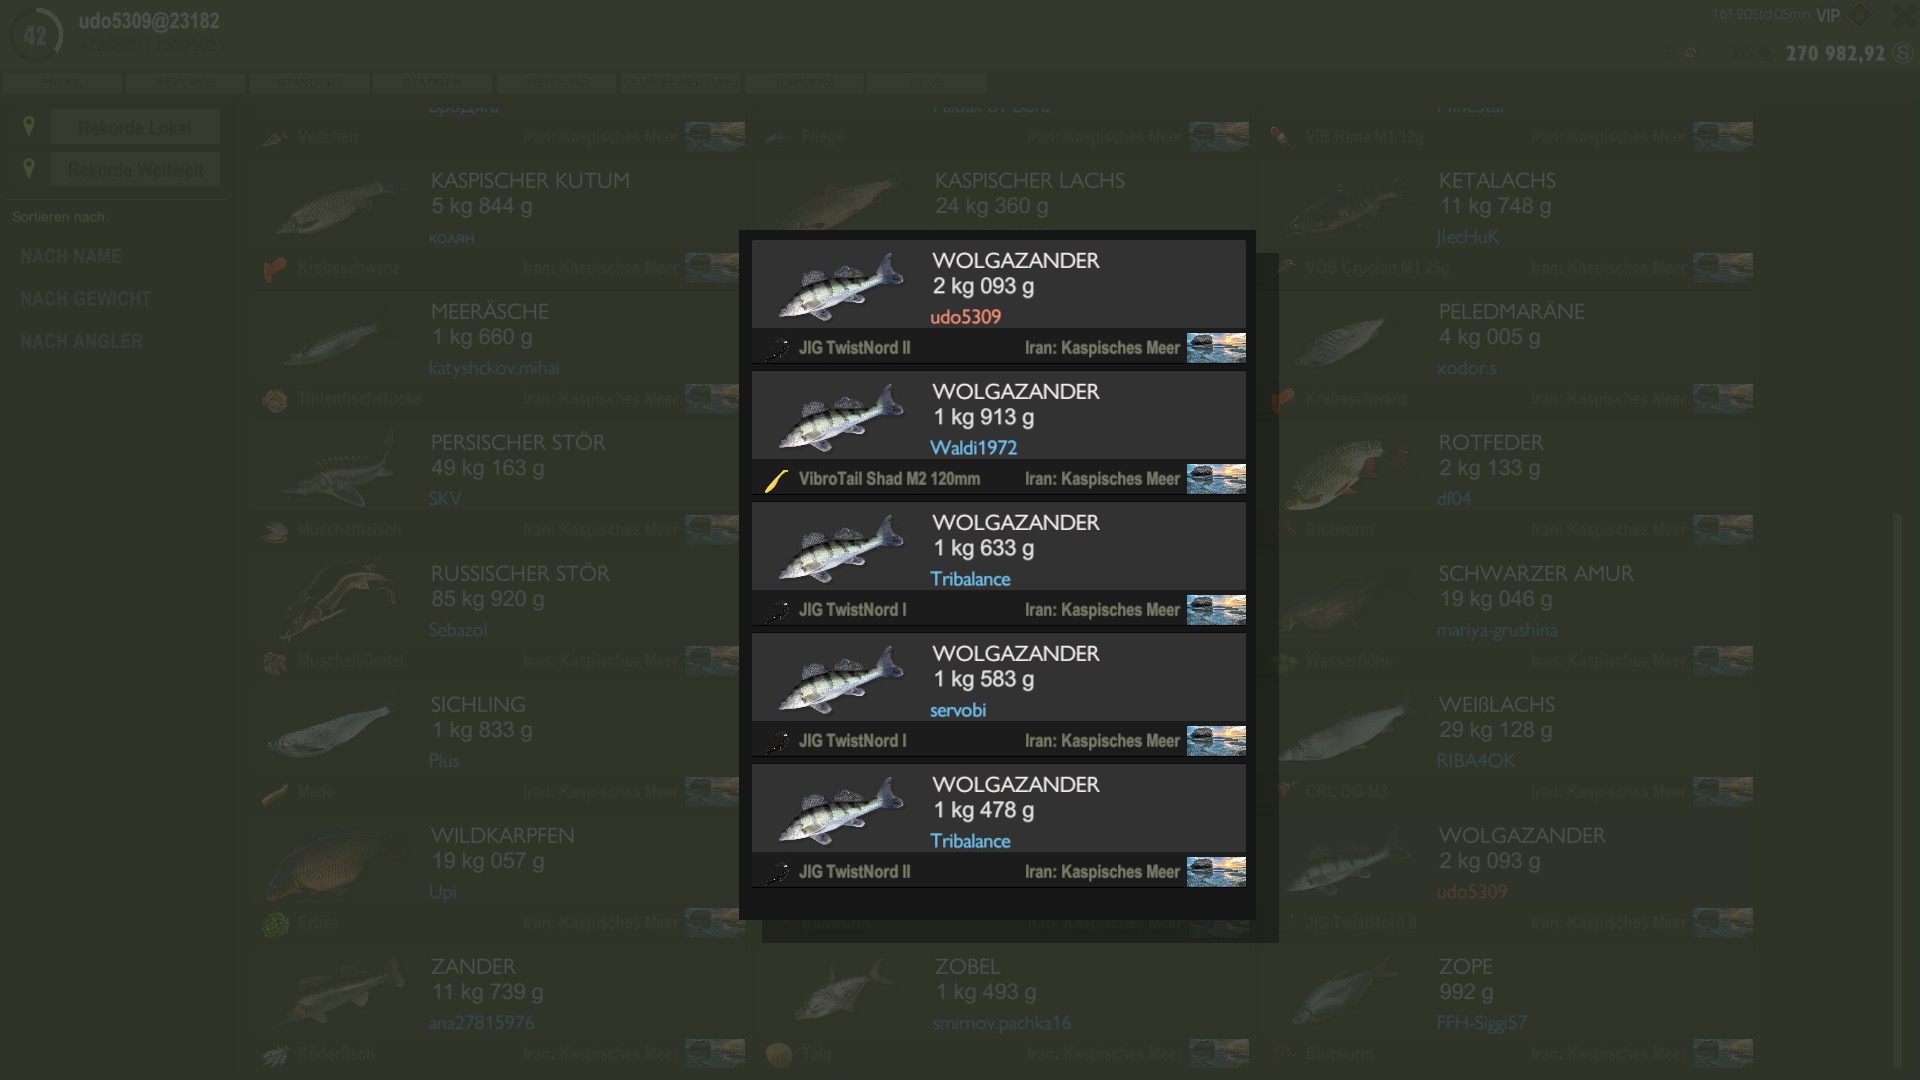This screenshot has width=1920, height=1080.
Task: Click the Made bait icon under Sichling
Action: 275,793
